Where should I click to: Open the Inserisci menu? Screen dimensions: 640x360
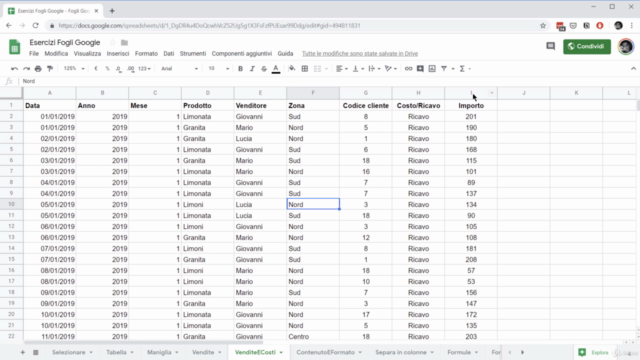118,53
